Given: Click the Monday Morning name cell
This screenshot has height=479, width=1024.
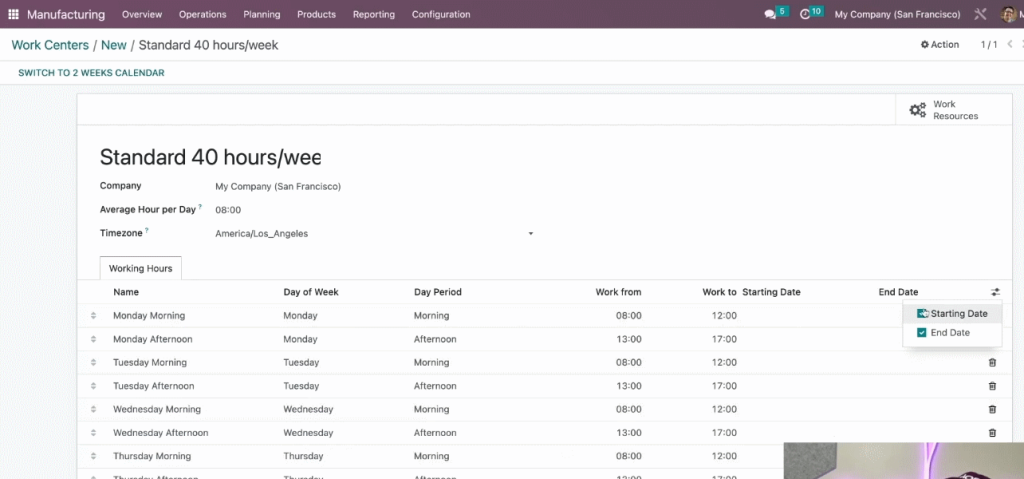Looking at the screenshot, I should click(x=149, y=316).
